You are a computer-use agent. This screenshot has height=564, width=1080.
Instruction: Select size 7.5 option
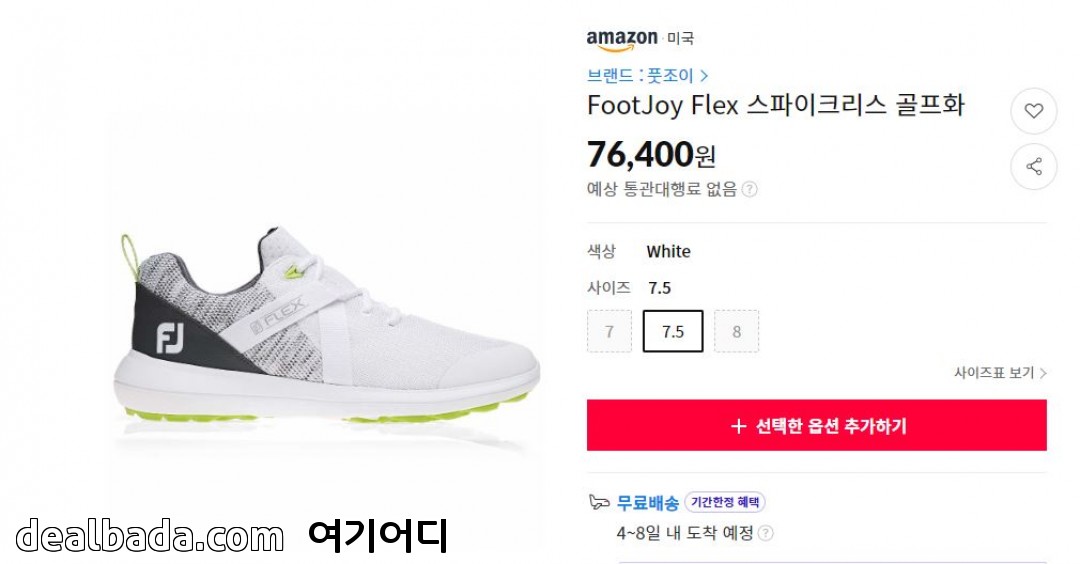point(673,331)
